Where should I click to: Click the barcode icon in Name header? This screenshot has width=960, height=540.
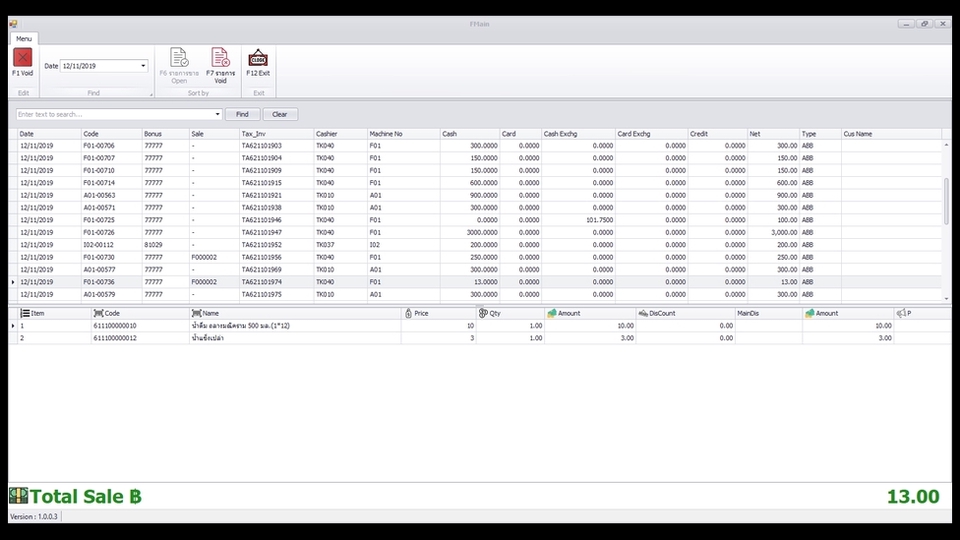[197, 313]
